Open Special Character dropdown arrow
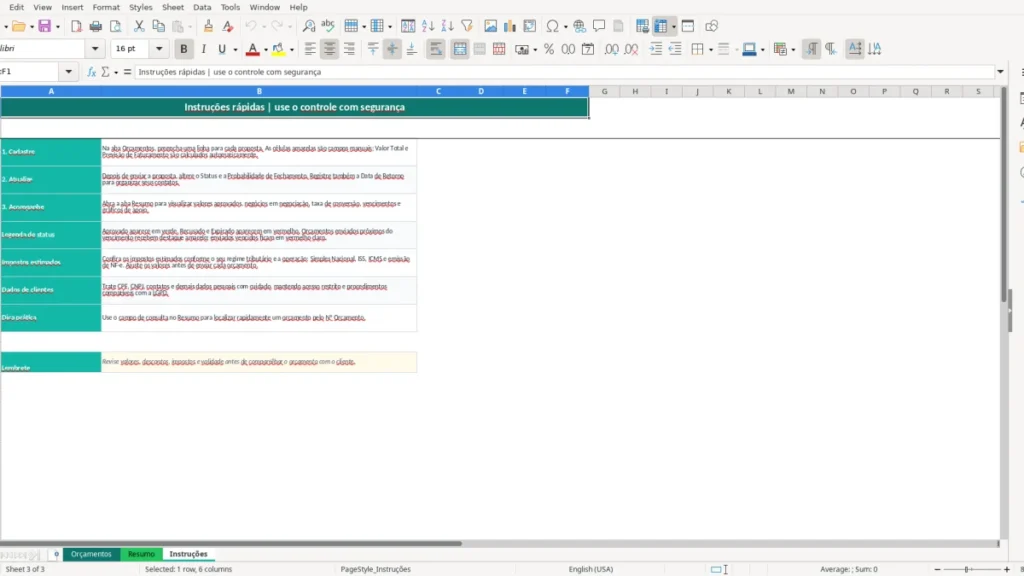Screen dimensions: 1024x576 pyautogui.click(x=566, y=27)
